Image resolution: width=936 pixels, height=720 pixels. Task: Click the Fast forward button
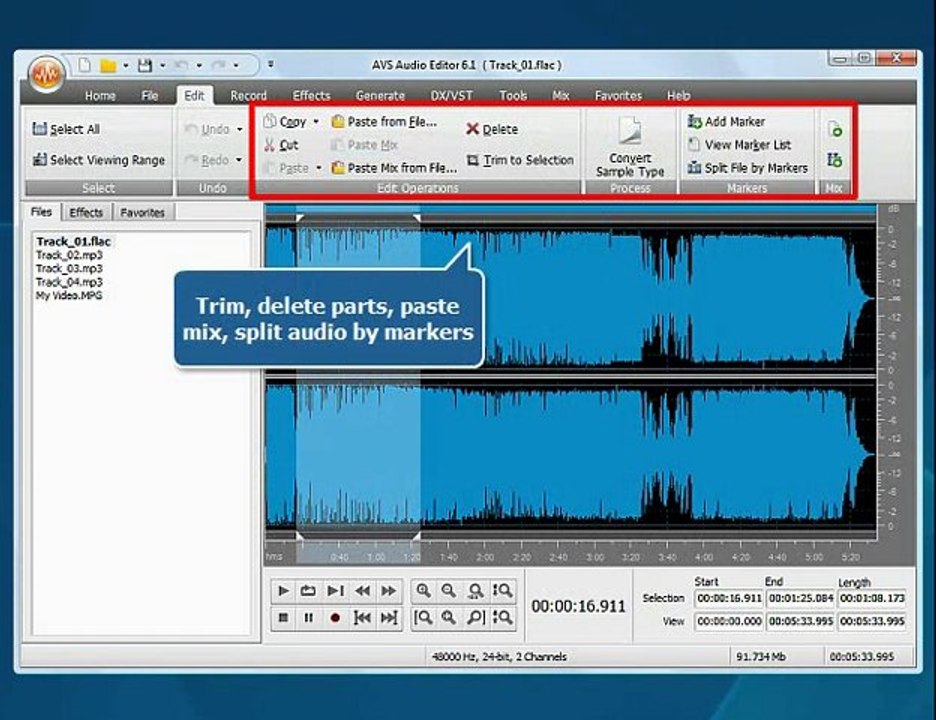[389, 591]
